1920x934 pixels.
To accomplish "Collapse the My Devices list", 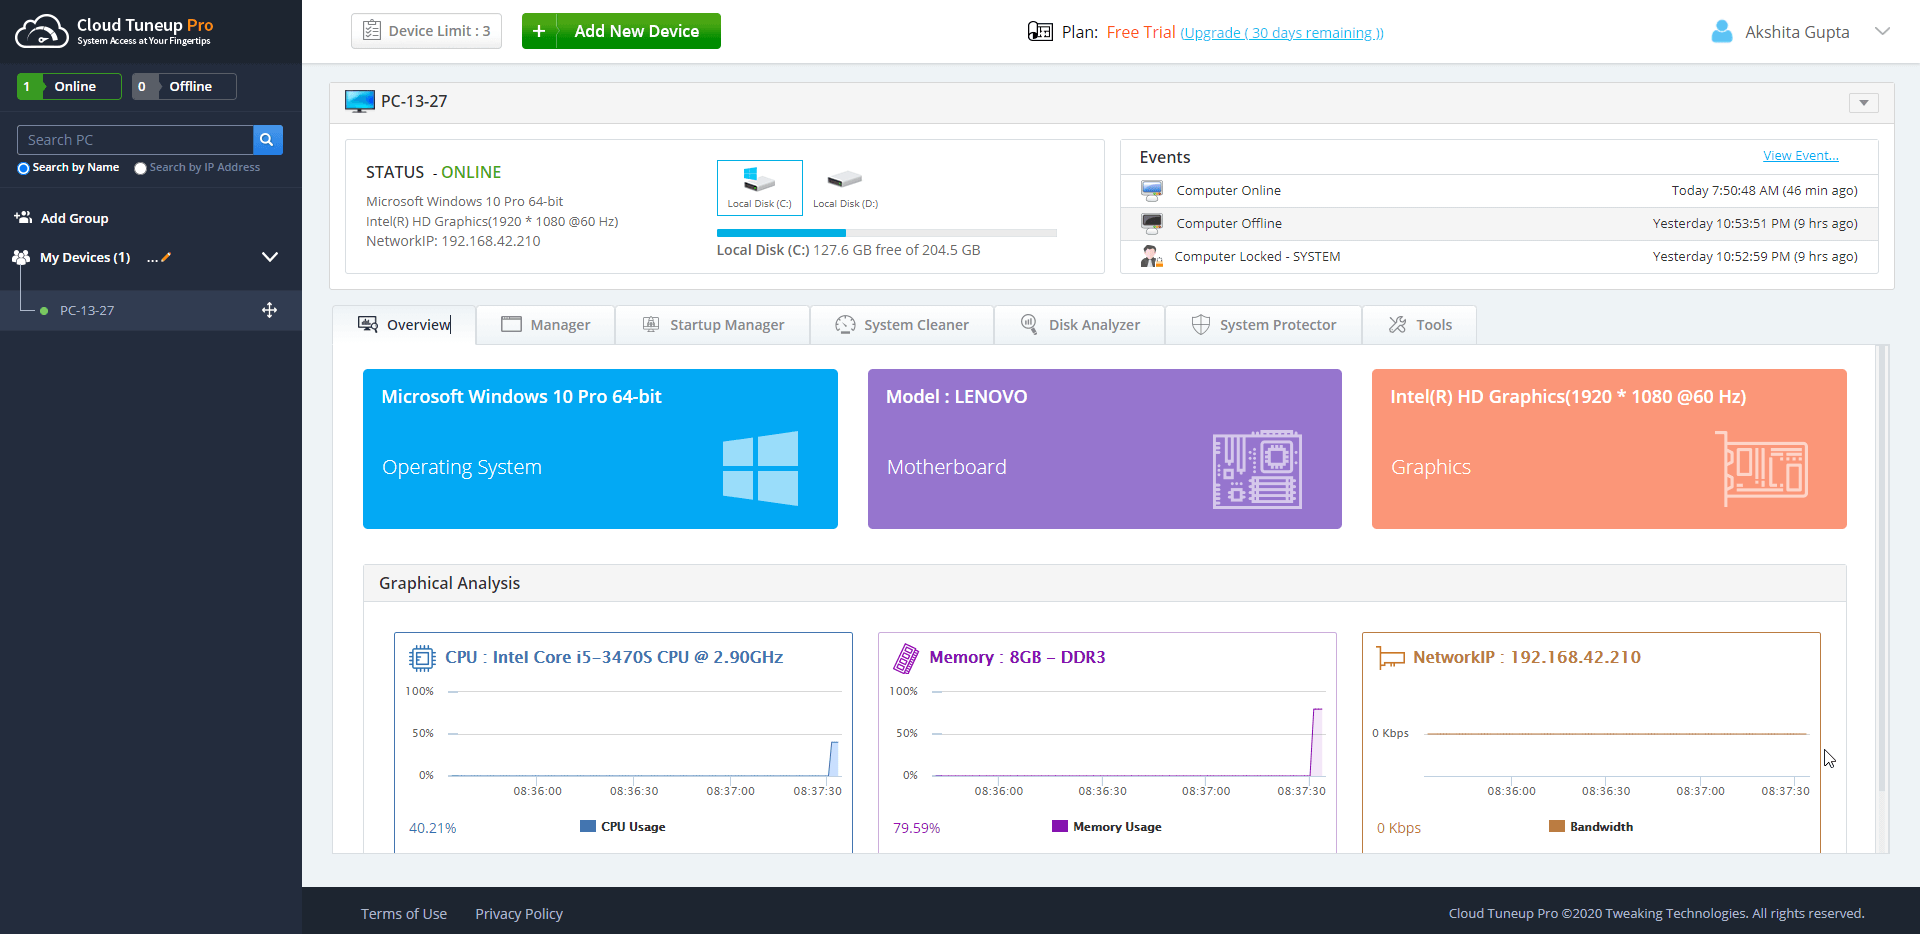I will pos(270,257).
